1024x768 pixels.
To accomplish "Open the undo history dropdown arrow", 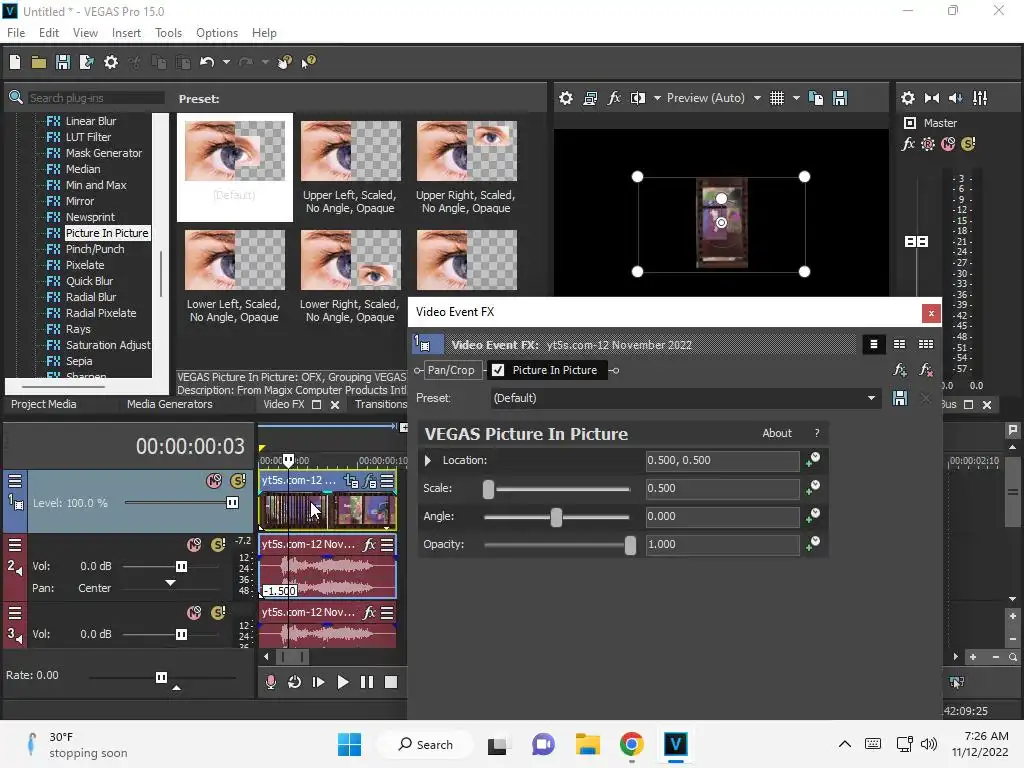I will click(226, 62).
